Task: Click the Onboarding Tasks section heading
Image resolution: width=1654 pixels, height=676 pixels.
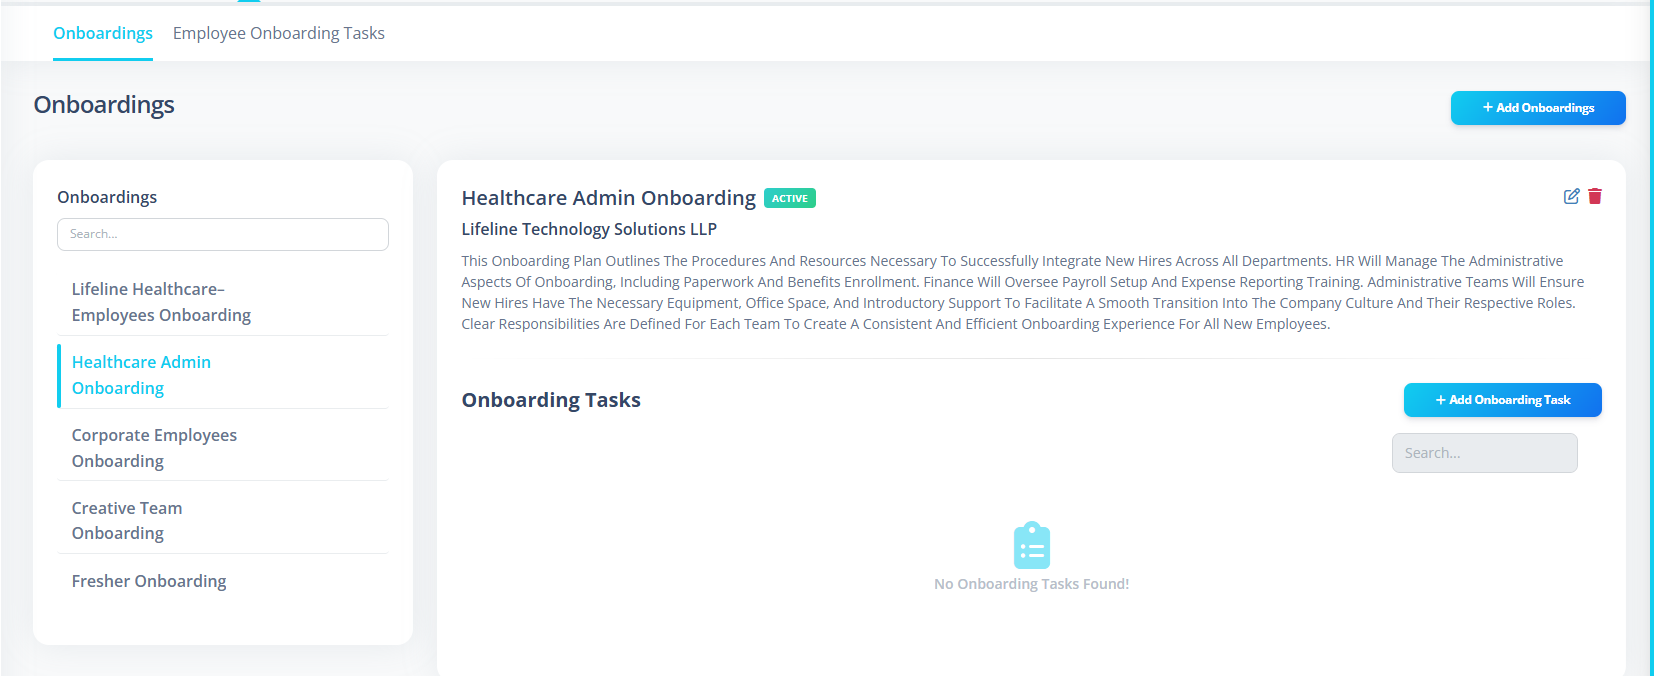Action: point(551,400)
